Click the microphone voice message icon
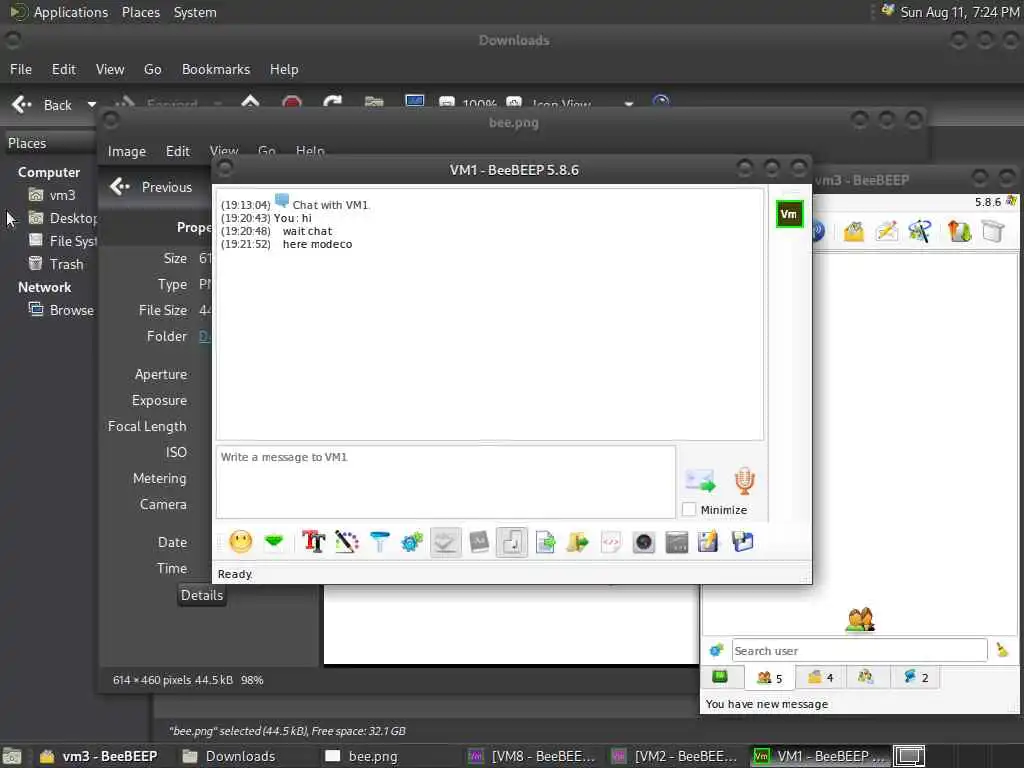The height and width of the screenshot is (768, 1024). point(744,481)
